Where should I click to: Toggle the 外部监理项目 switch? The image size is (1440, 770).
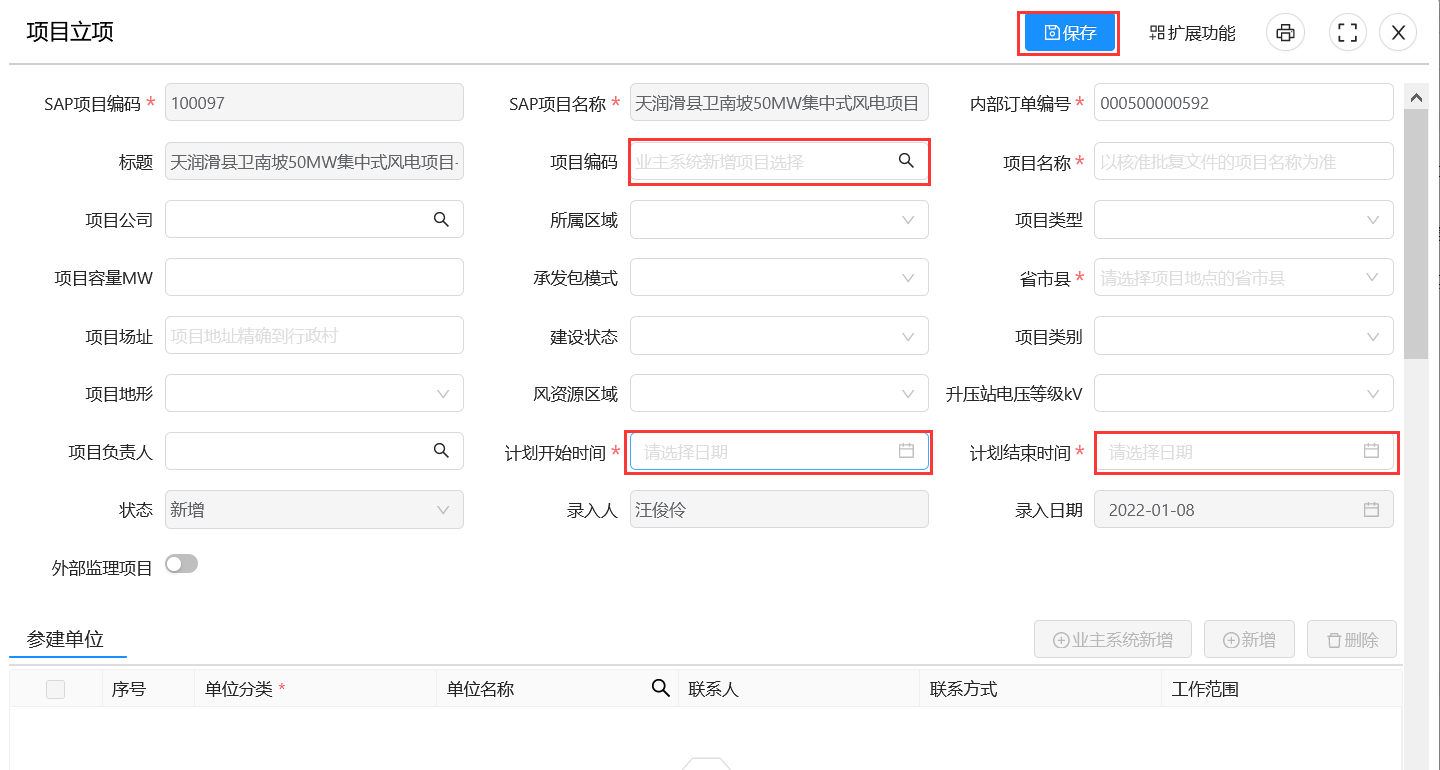click(182, 564)
